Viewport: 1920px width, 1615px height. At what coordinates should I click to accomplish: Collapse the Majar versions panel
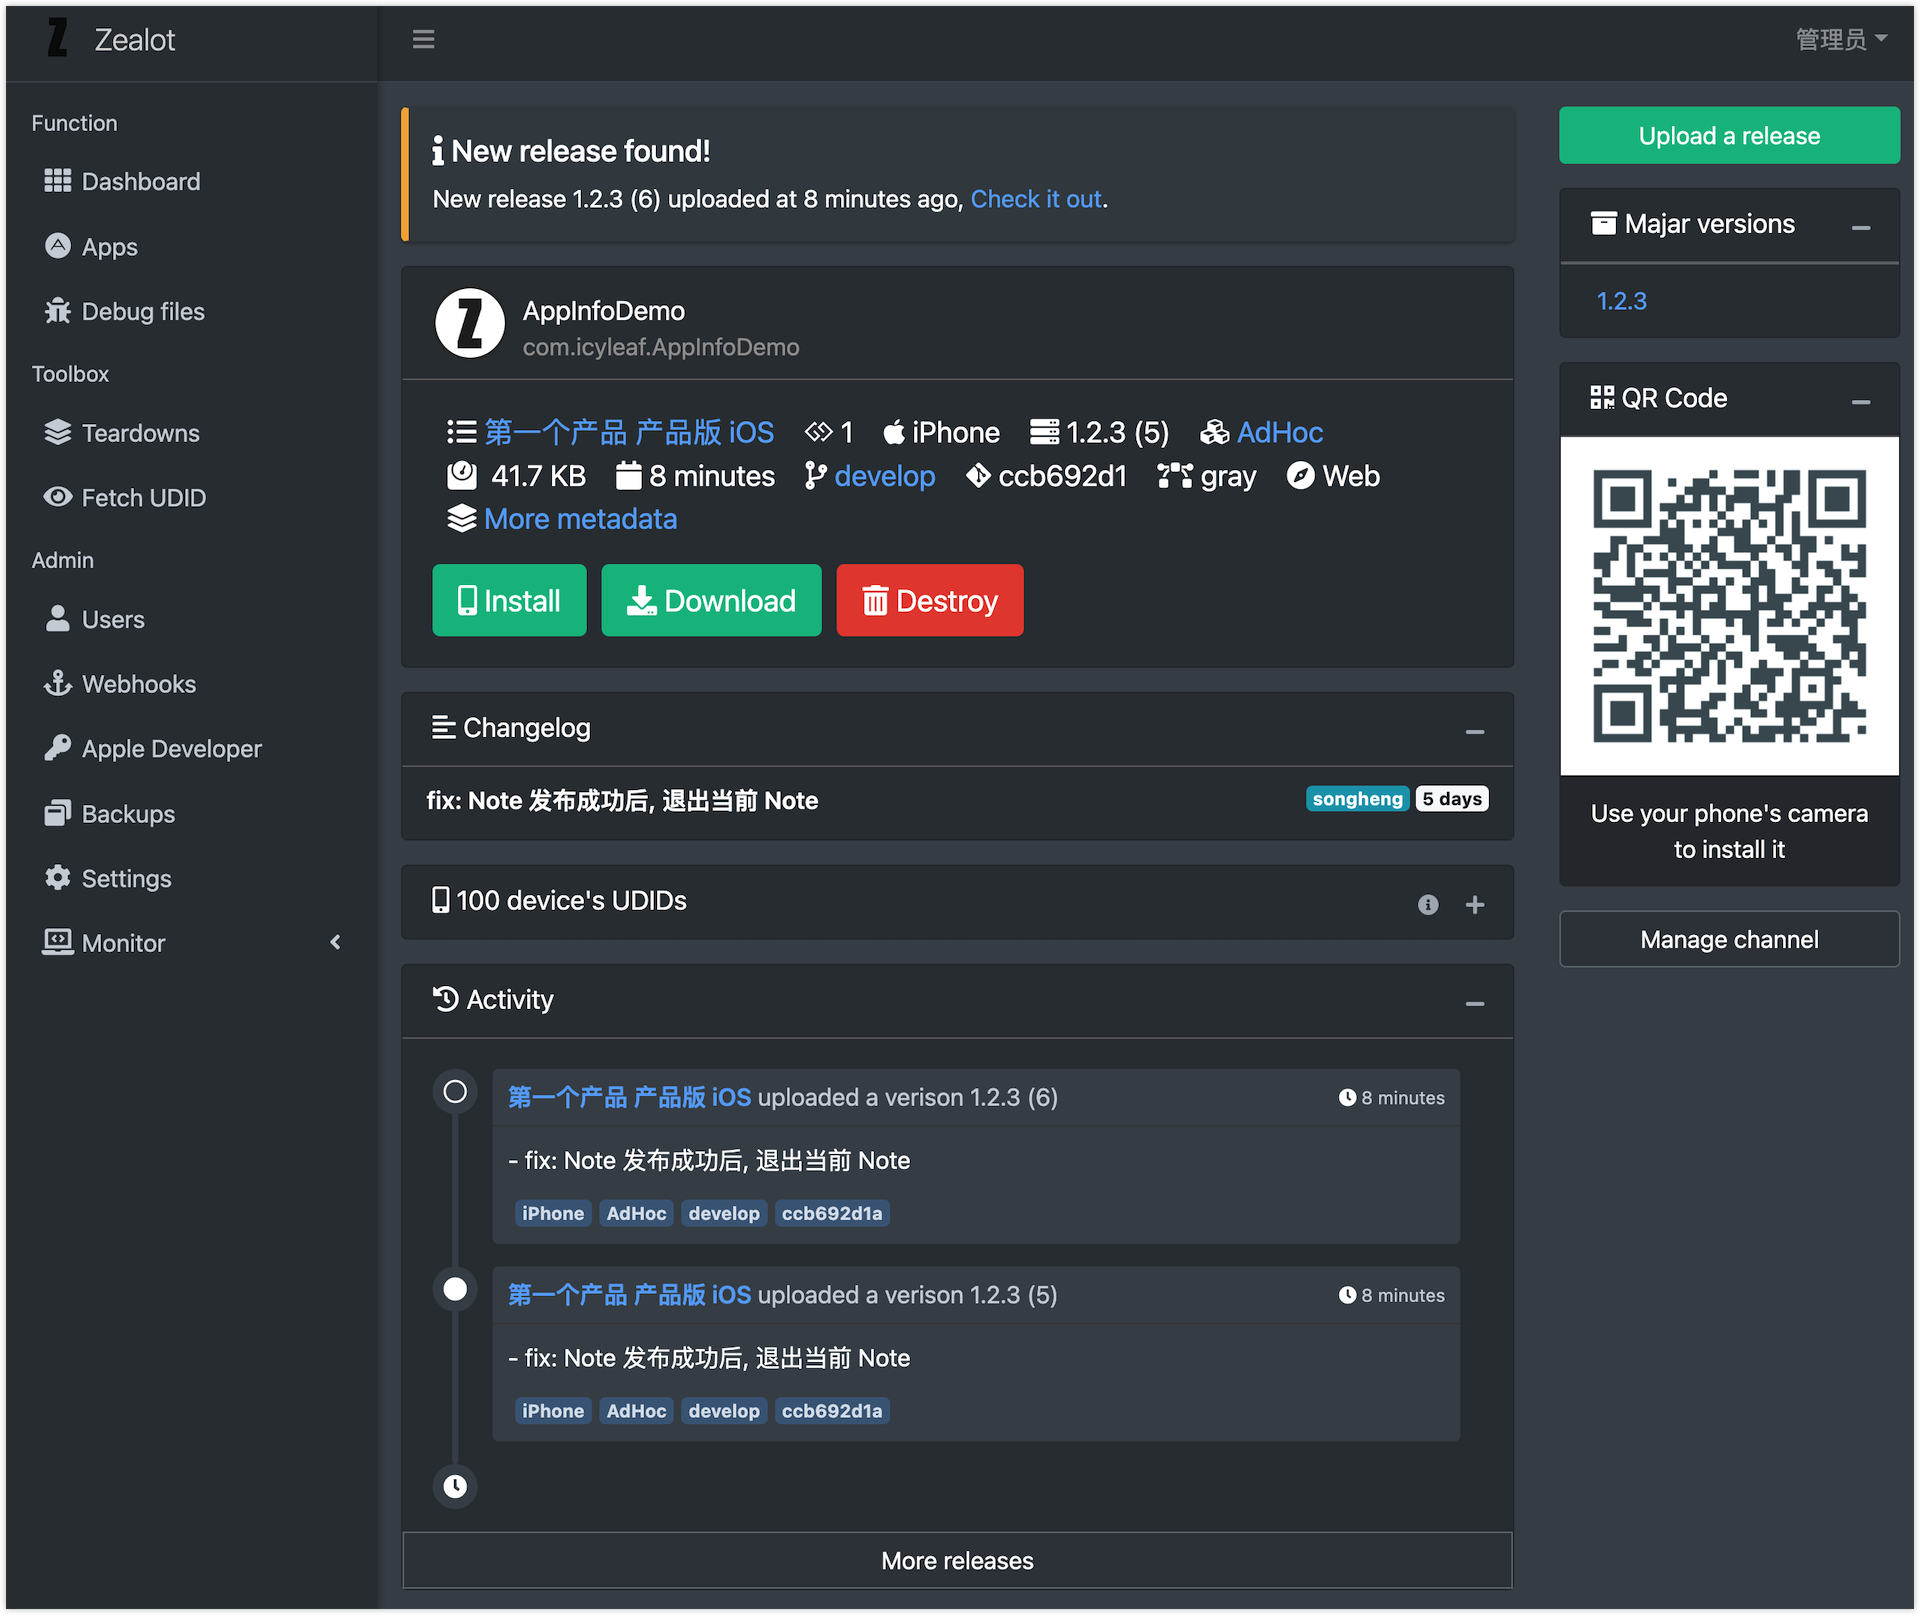click(1860, 228)
